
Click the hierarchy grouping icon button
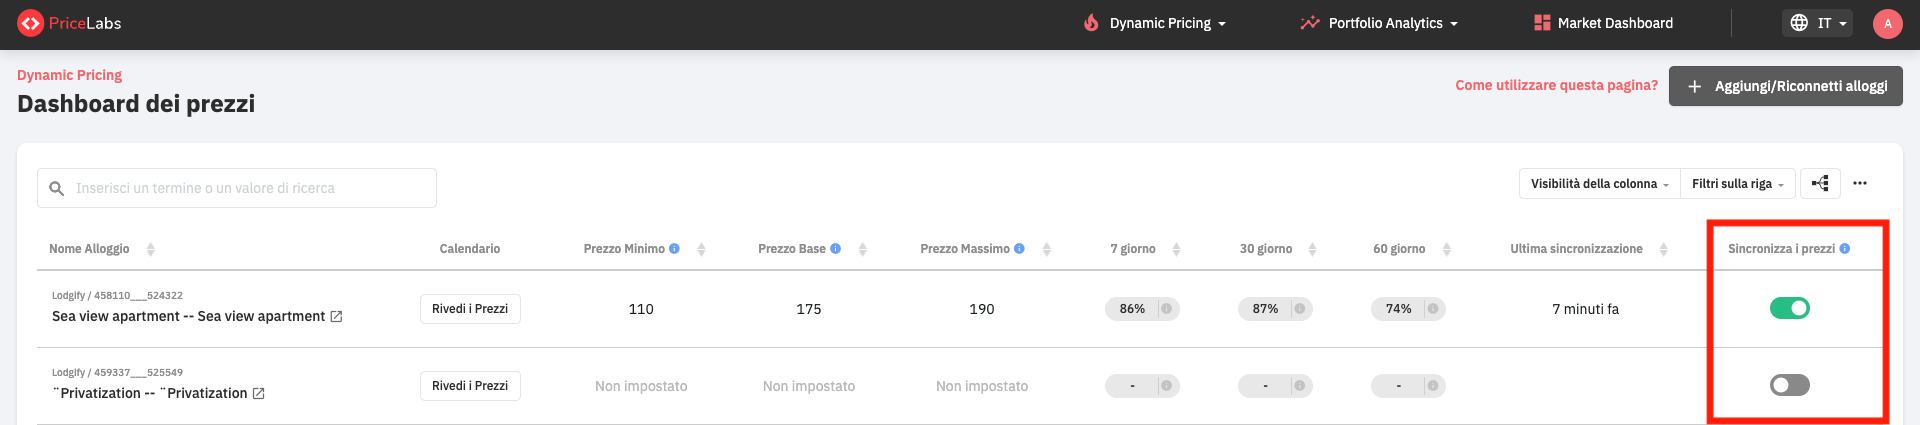tap(1821, 184)
